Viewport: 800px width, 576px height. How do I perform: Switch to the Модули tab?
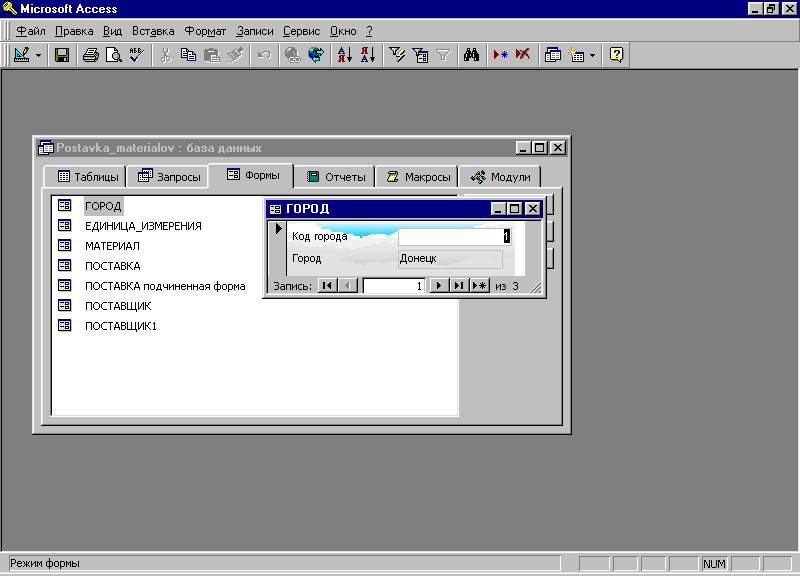click(500, 177)
